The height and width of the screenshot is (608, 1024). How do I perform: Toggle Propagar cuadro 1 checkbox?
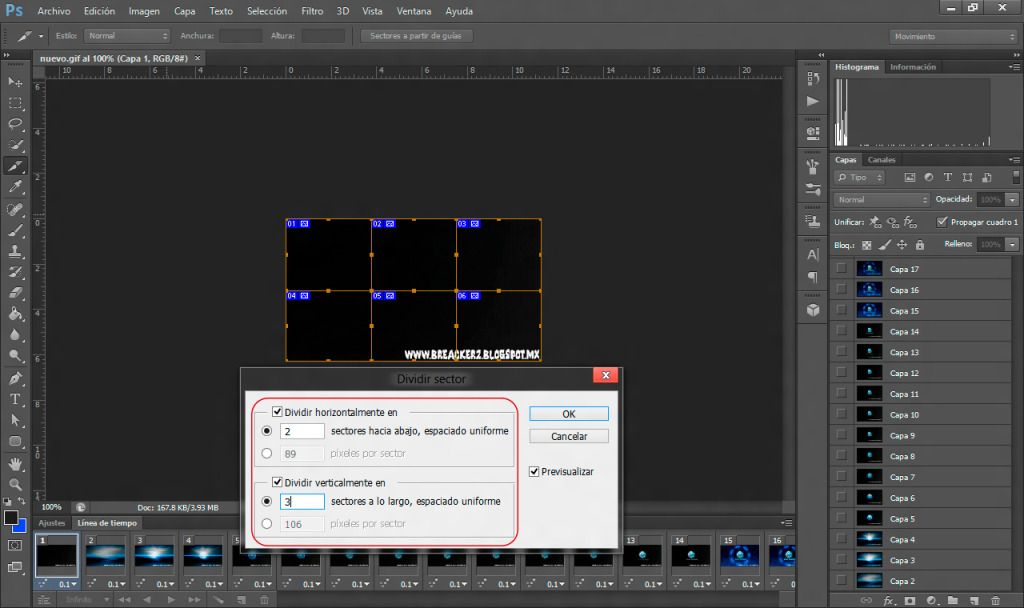[941, 222]
